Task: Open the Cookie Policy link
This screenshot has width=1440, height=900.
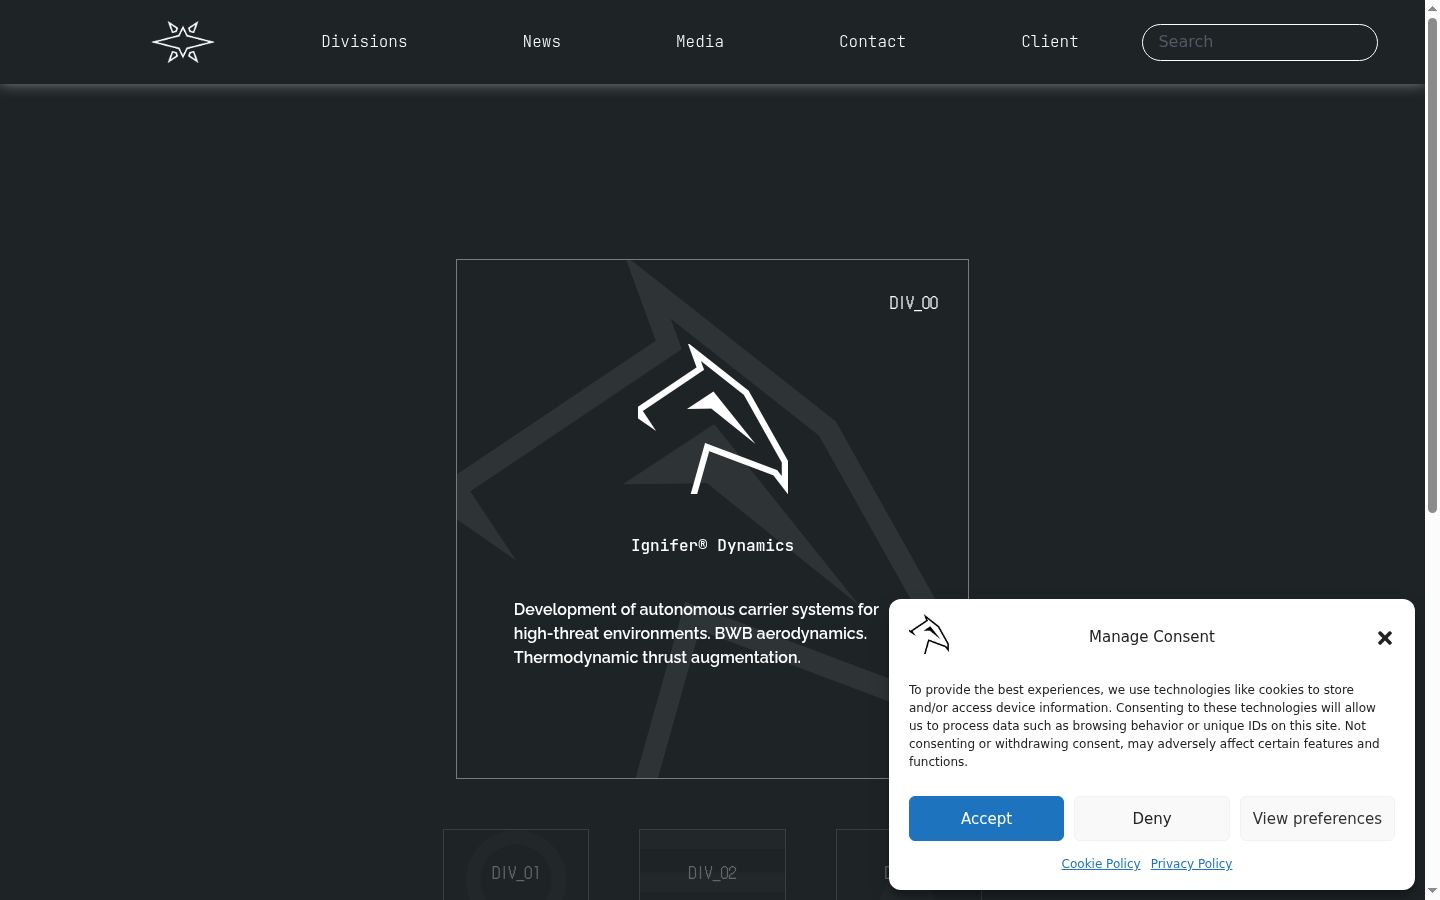Action: point(1101,864)
